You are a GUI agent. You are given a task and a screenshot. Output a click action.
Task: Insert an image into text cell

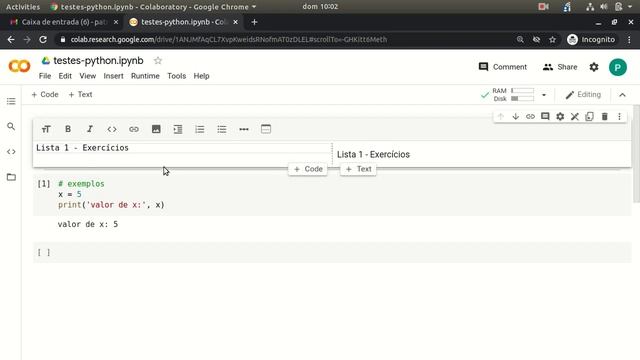tap(156, 129)
